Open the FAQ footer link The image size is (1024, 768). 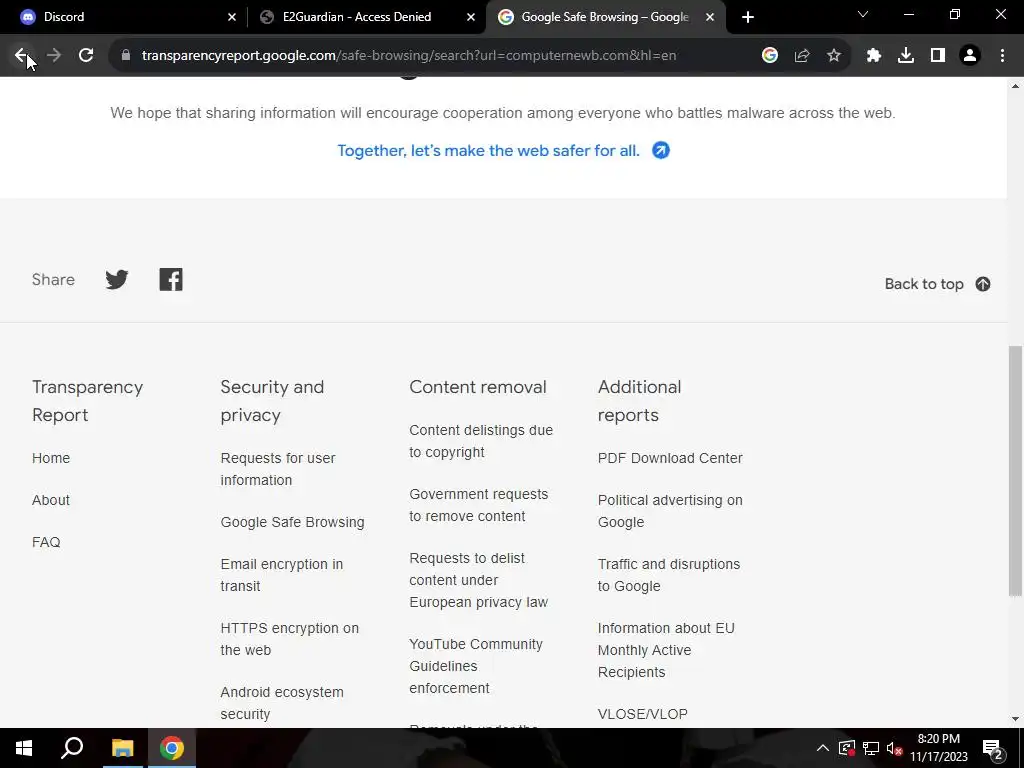pyautogui.click(x=46, y=542)
